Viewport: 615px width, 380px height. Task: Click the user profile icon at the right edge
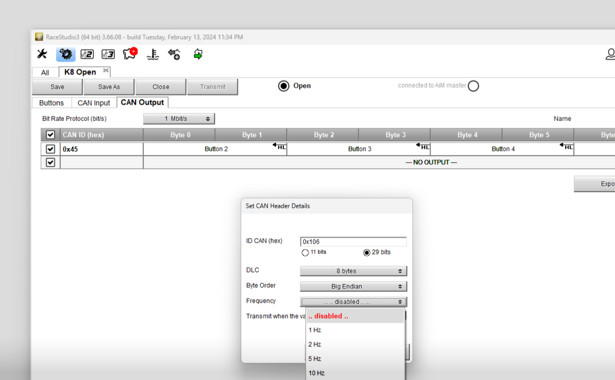(610, 54)
